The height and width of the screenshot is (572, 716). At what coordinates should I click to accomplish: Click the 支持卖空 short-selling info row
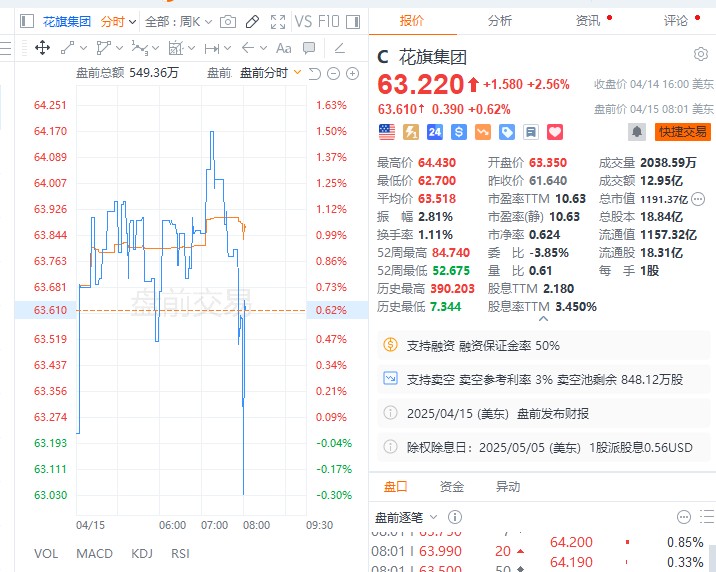click(543, 379)
